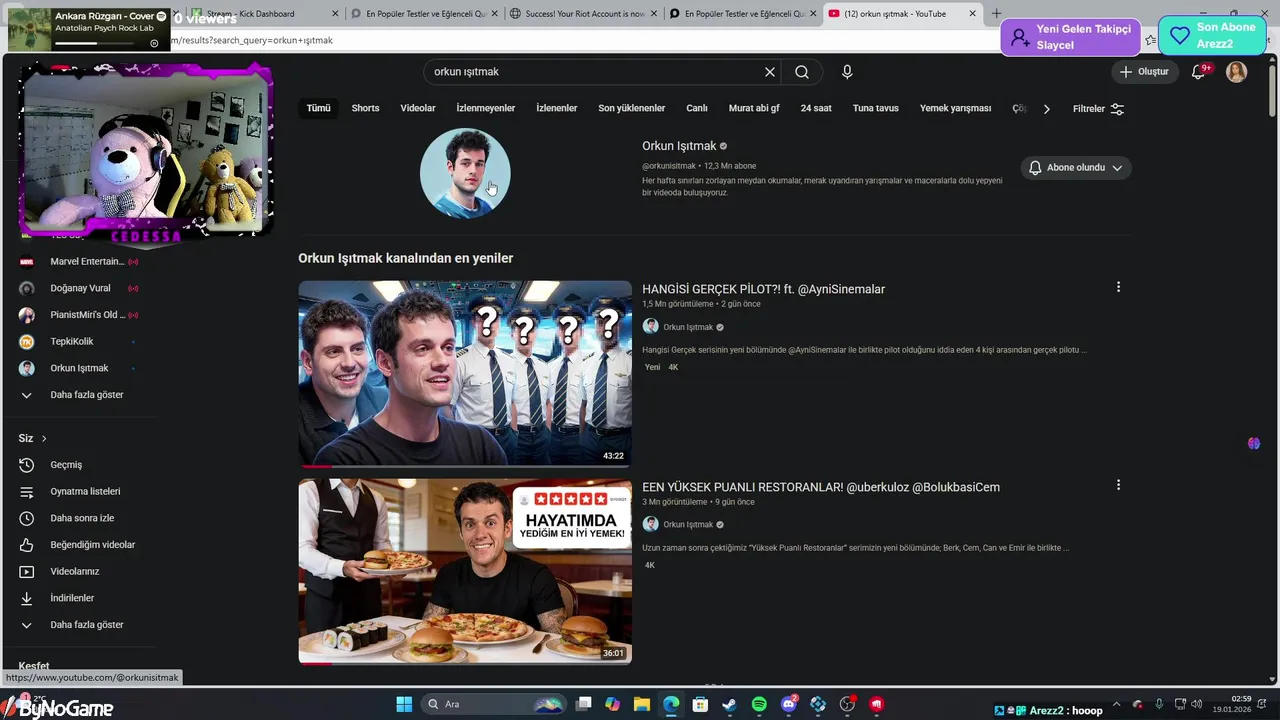
Task: Click the Windows taskbar search box Ara
Action: click(x=495, y=704)
